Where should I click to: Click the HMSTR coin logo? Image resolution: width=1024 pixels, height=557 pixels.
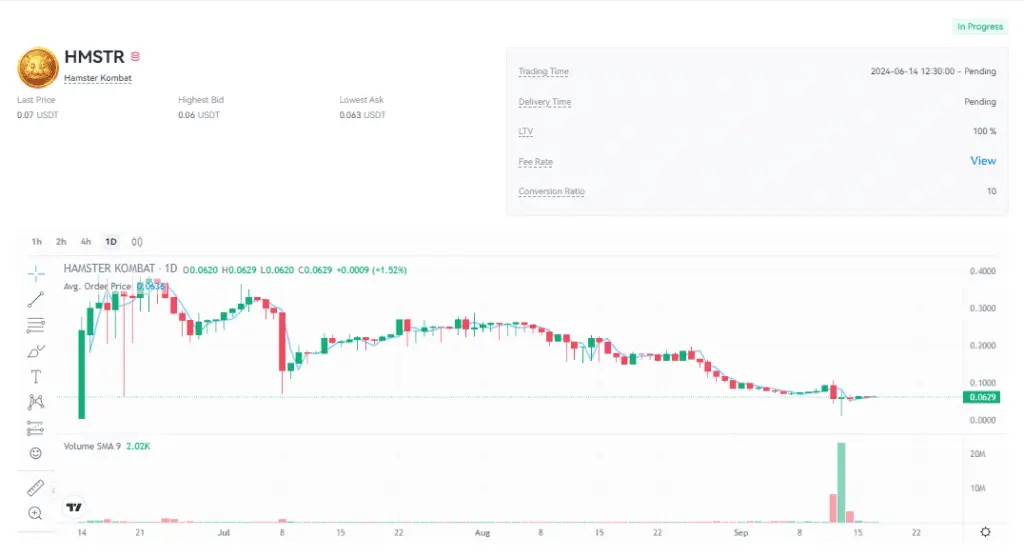(x=37, y=66)
